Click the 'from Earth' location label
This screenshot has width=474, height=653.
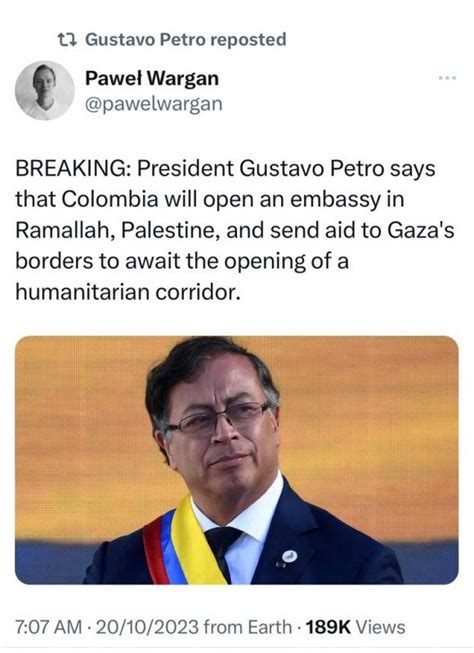(x=248, y=627)
